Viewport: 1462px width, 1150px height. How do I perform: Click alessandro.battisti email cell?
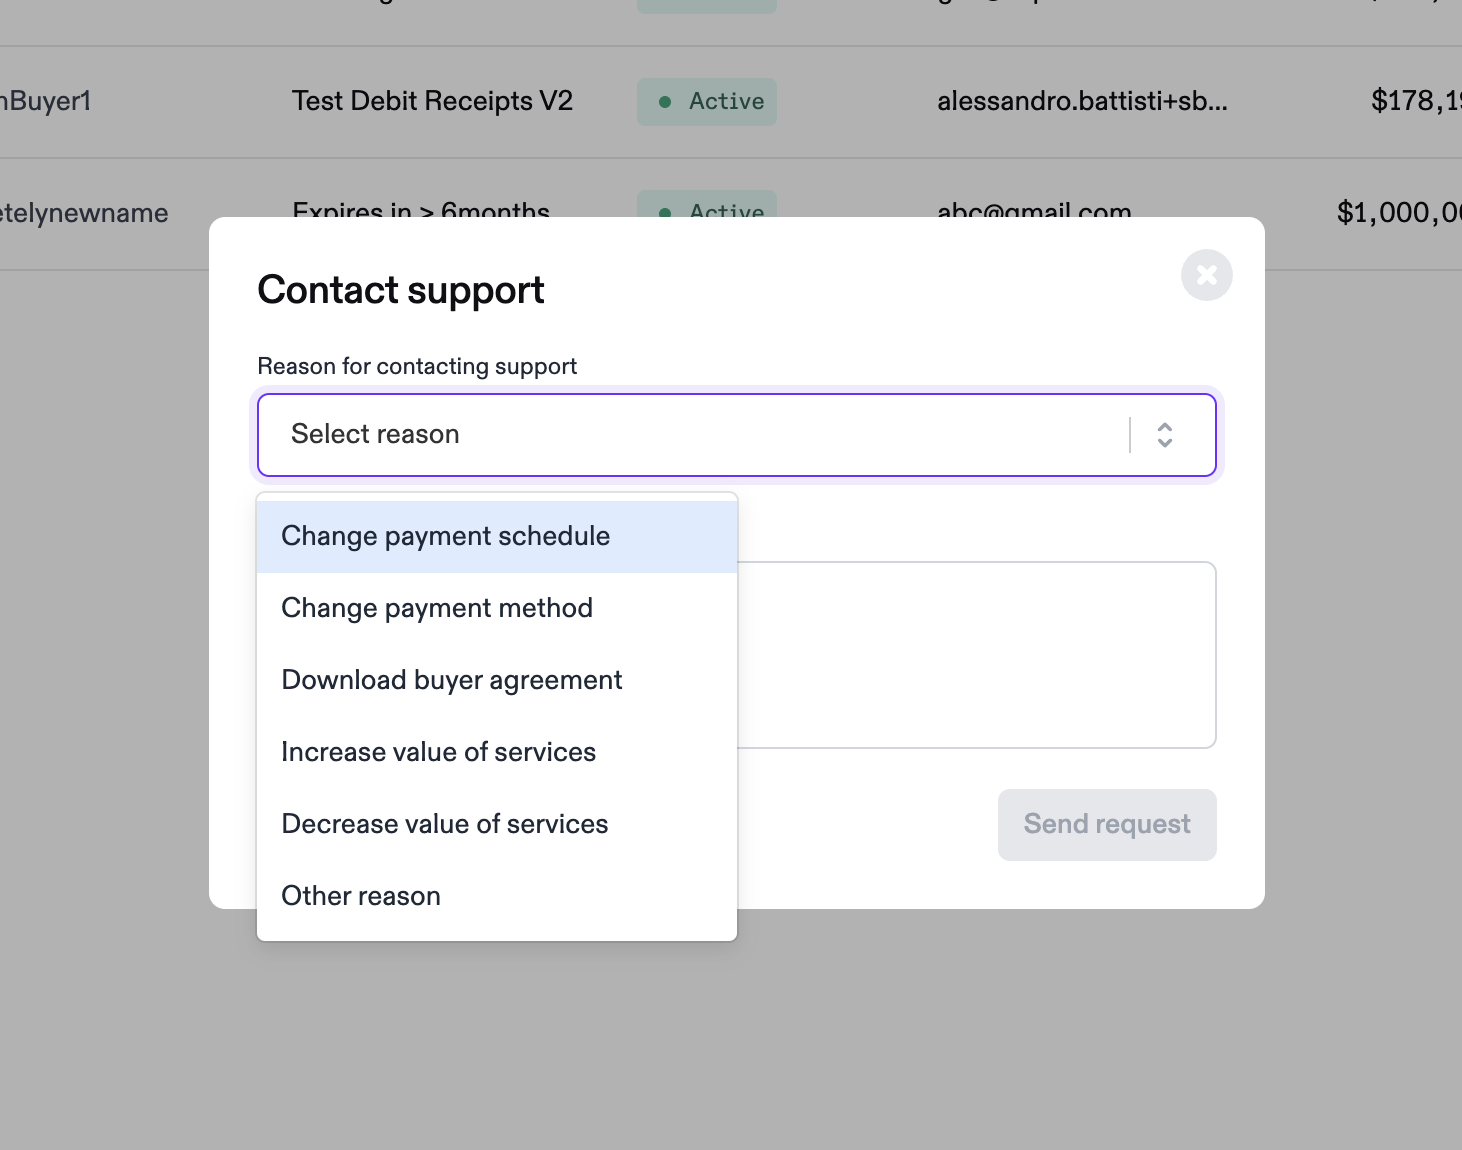pos(1082,101)
